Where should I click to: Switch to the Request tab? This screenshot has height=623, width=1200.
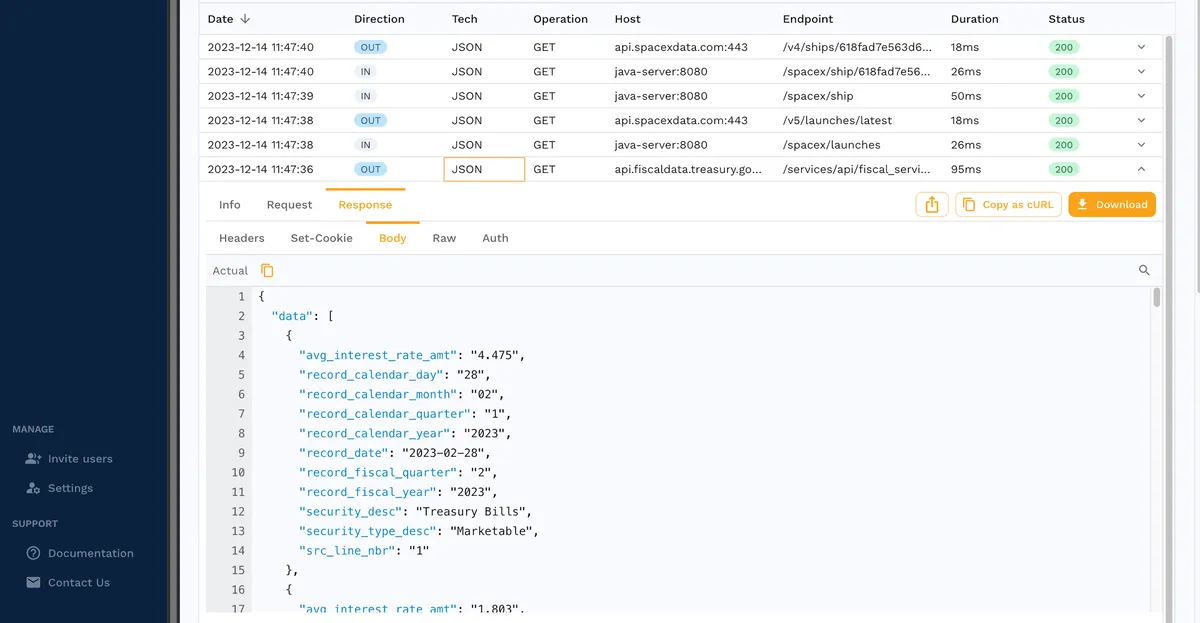pyautogui.click(x=289, y=205)
